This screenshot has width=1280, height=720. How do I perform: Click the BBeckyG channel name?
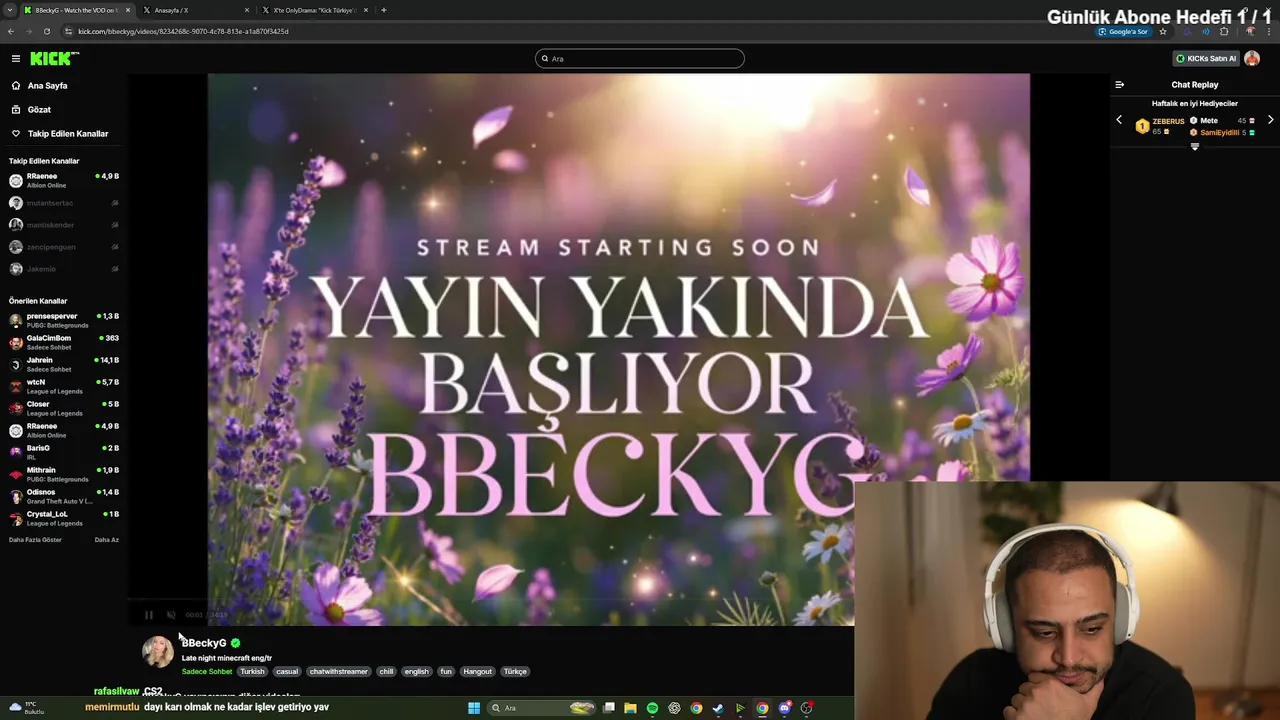pos(204,643)
